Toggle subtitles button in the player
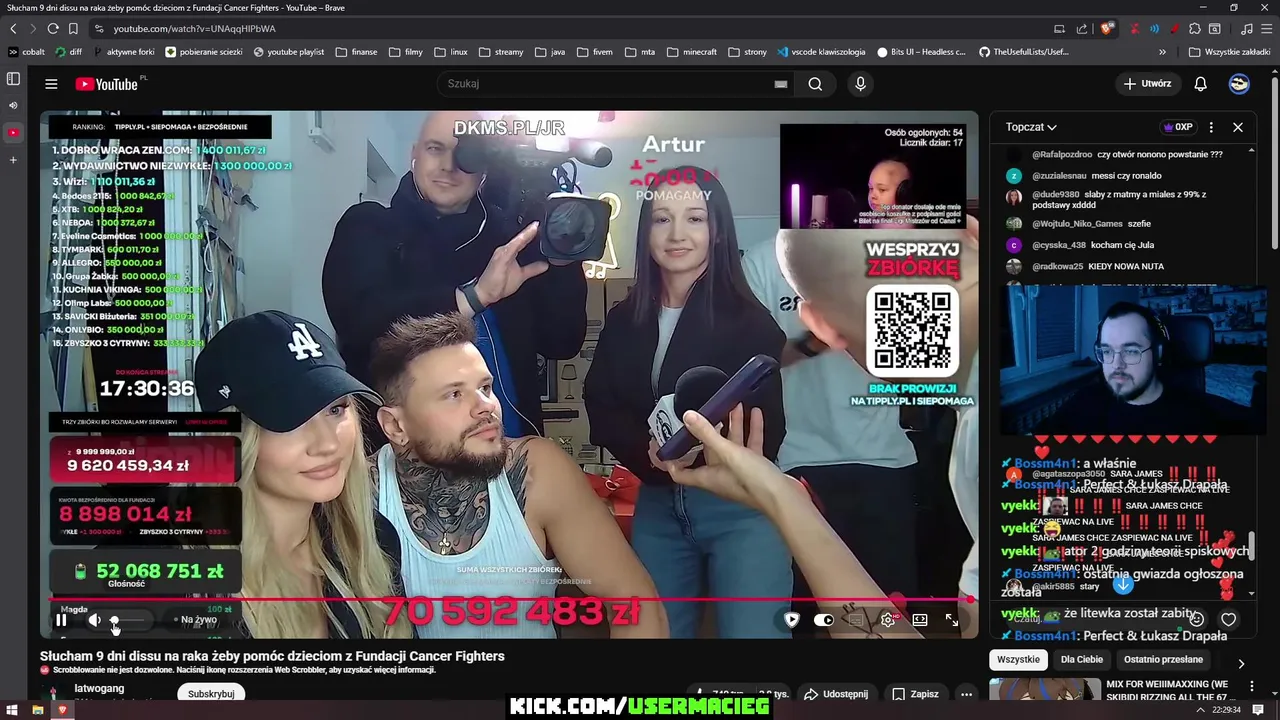The height and width of the screenshot is (720, 1280). [x=856, y=620]
